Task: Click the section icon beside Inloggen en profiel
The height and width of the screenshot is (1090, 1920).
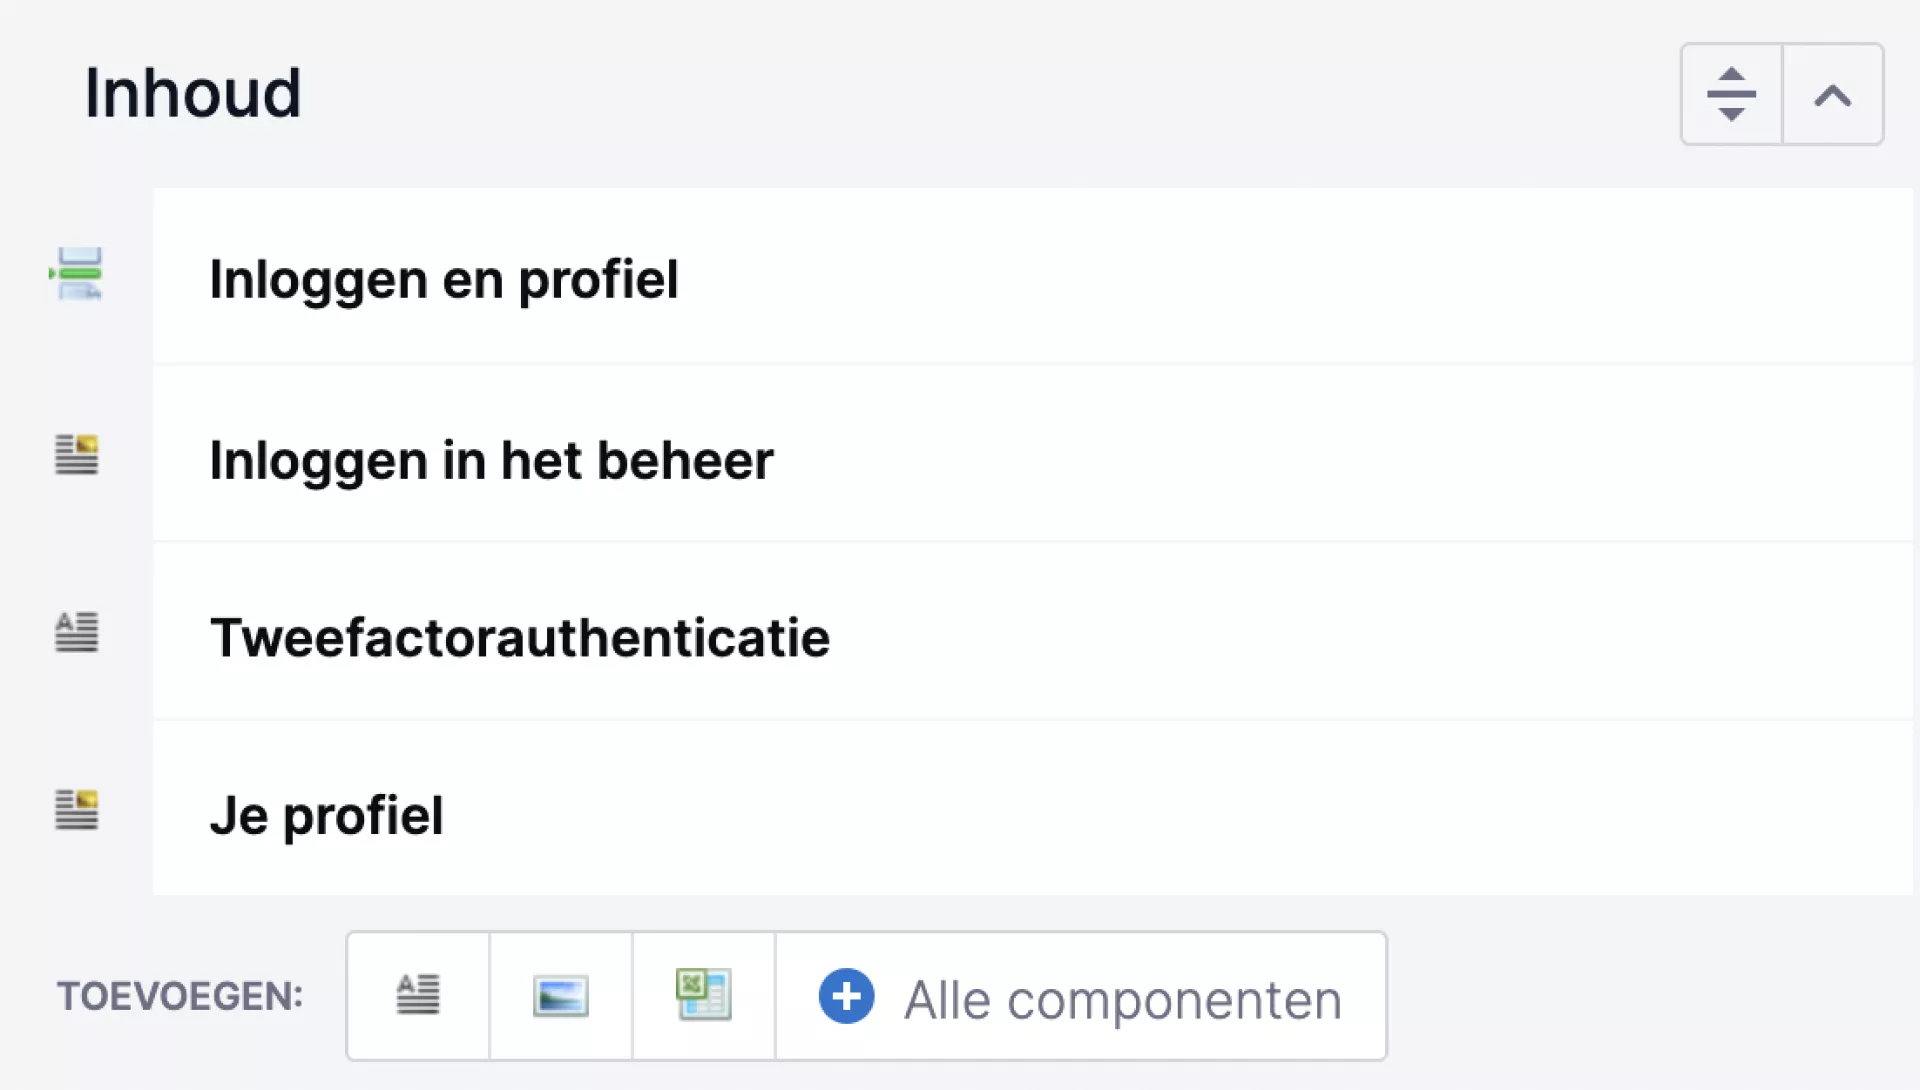Action: point(77,274)
